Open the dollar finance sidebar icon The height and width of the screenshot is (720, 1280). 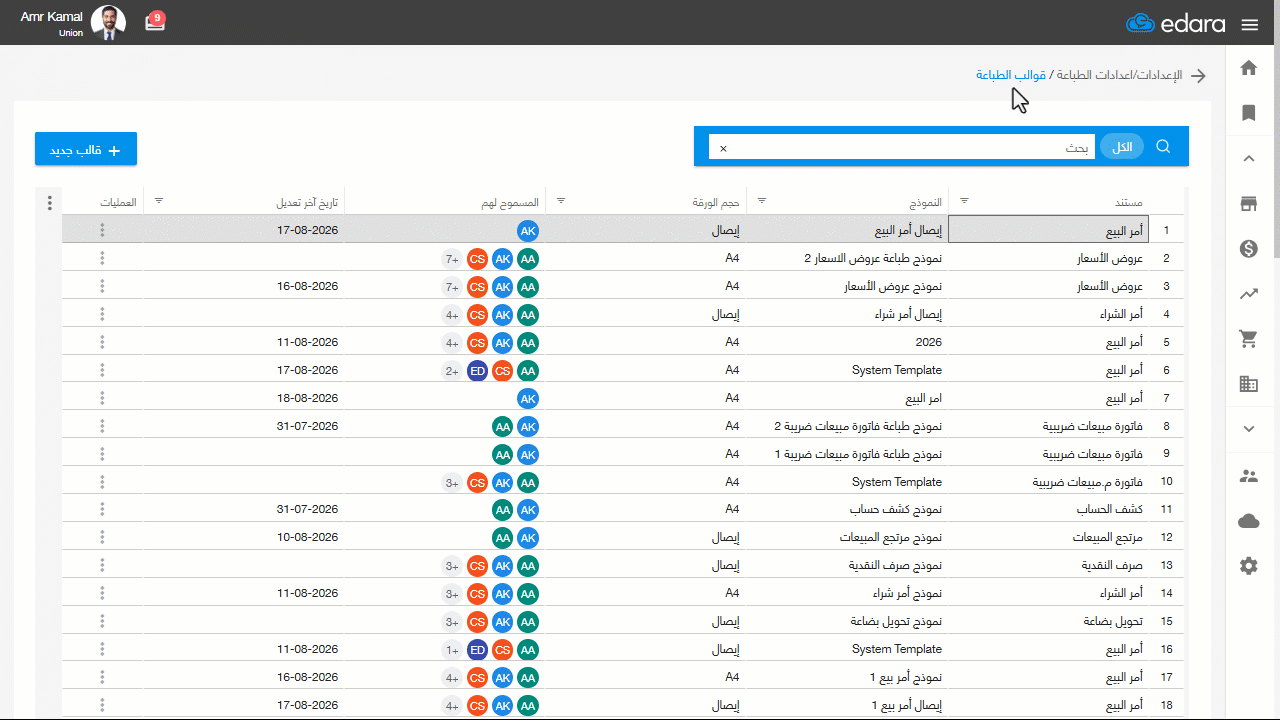(1248, 249)
